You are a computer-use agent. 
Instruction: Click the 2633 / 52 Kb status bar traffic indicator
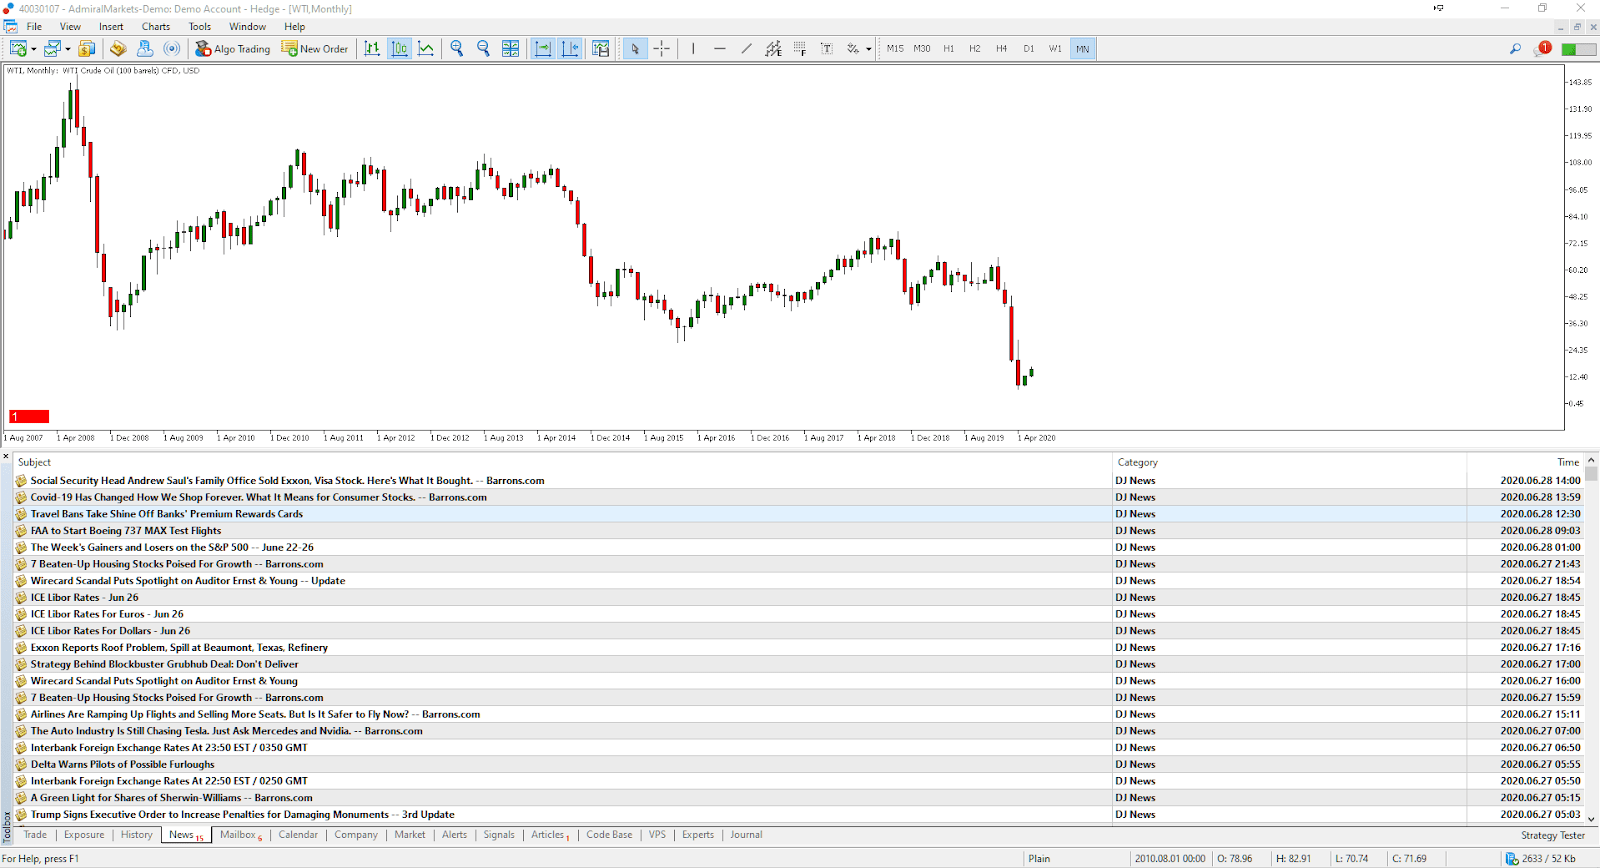tap(1541, 858)
